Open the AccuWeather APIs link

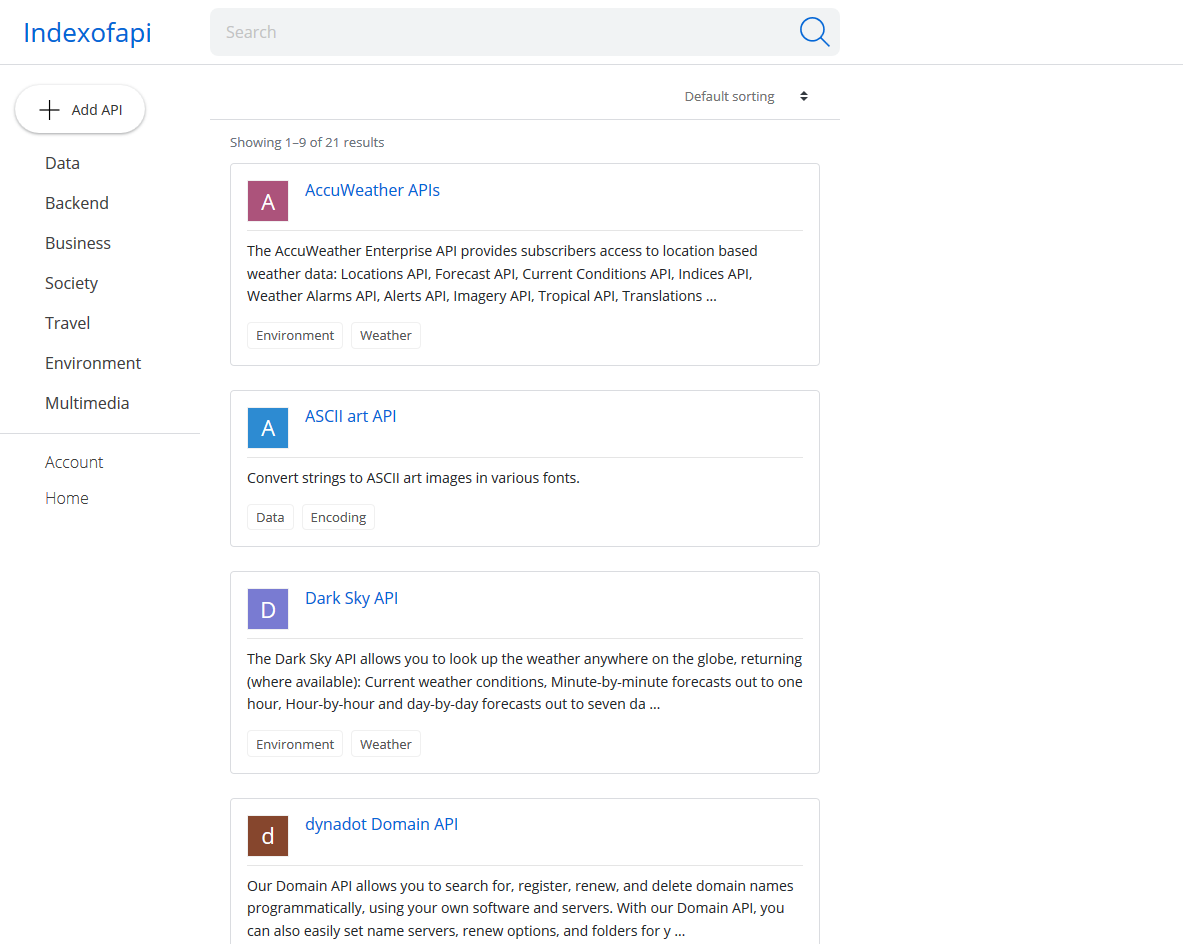point(372,190)
